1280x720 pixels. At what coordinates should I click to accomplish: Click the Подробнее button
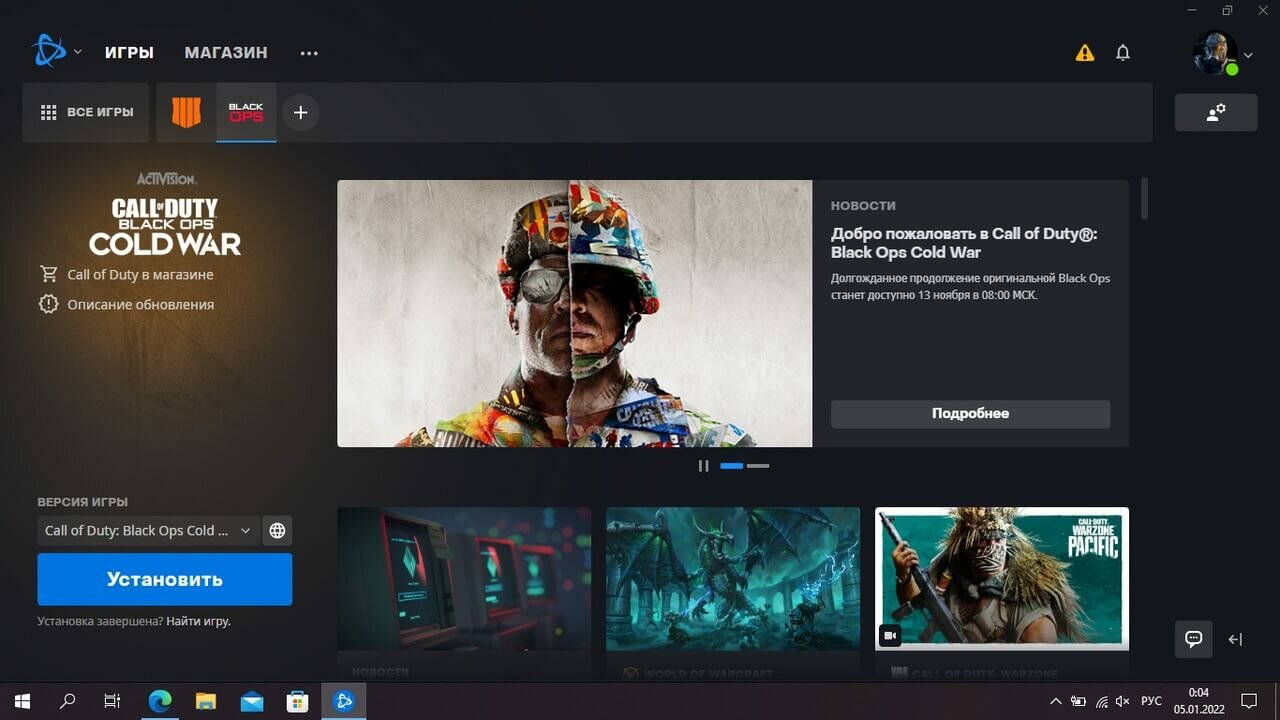970,414
